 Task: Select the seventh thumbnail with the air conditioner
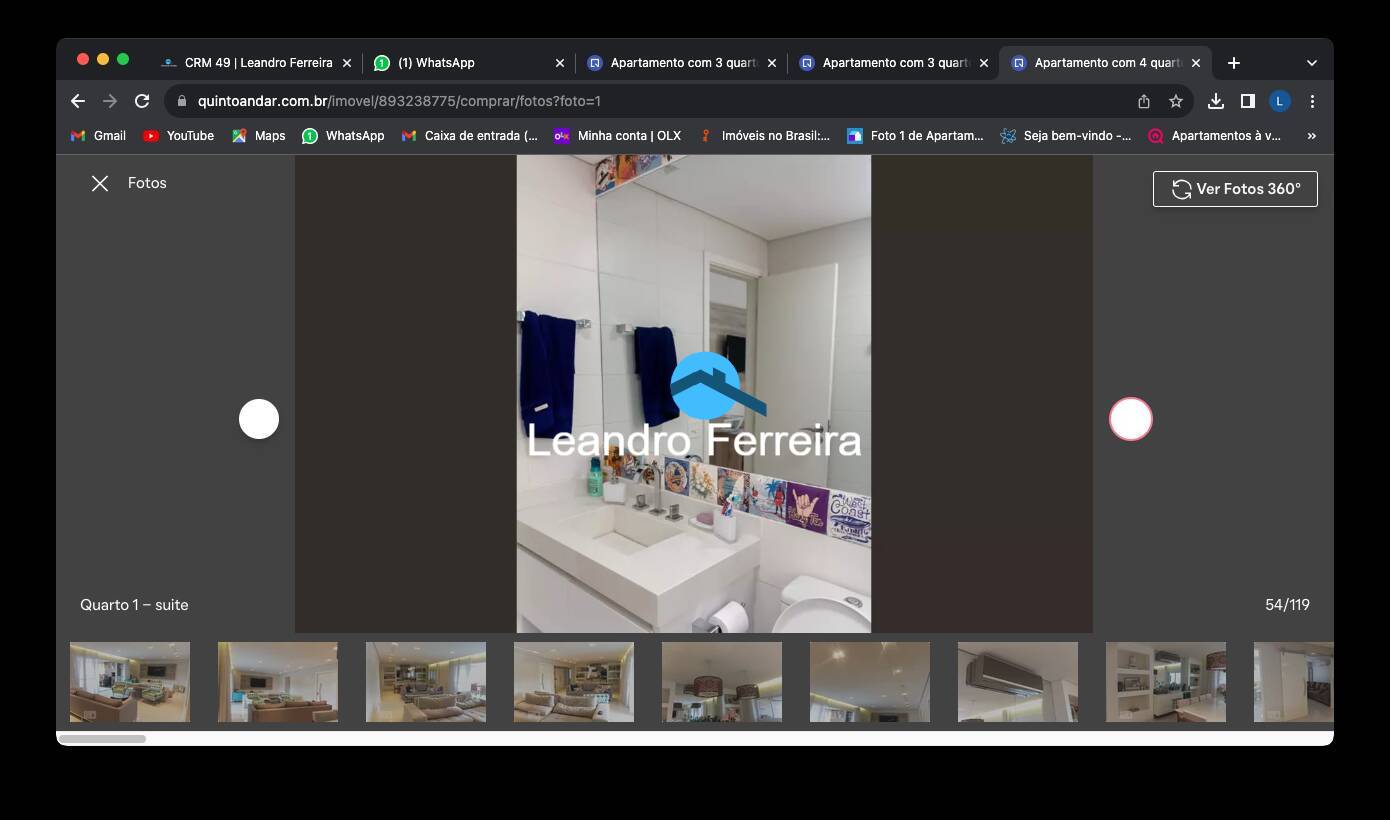click(1018, 682)
